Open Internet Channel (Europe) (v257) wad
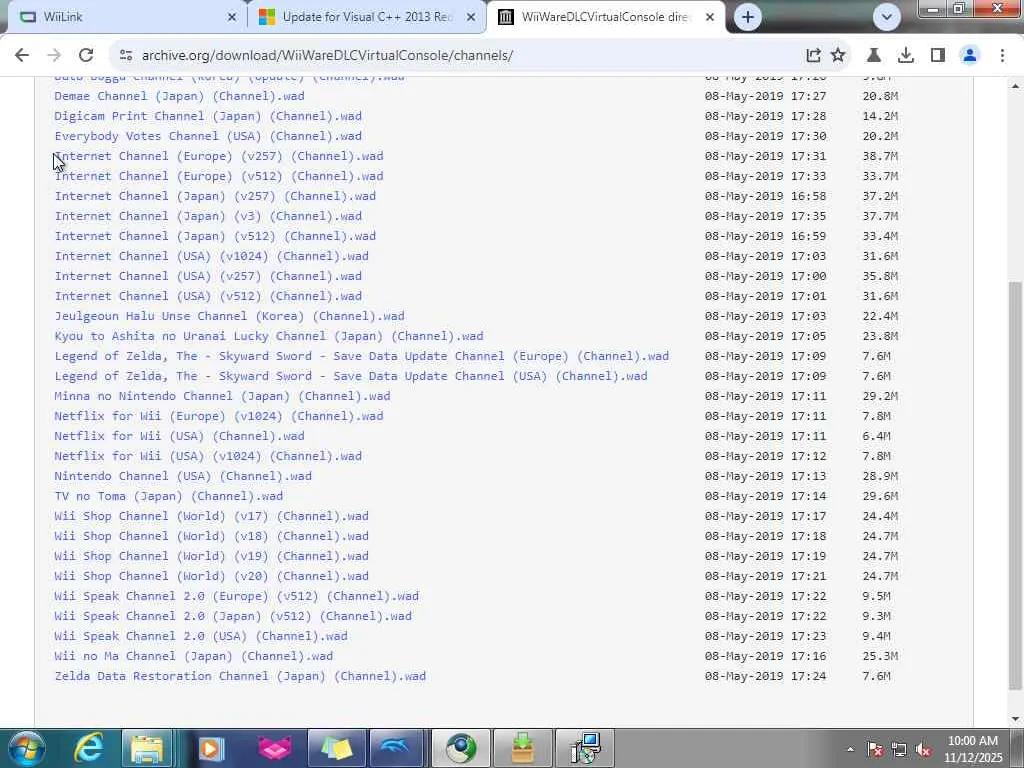The image size is (1024, 768). [x=219, y=156]
